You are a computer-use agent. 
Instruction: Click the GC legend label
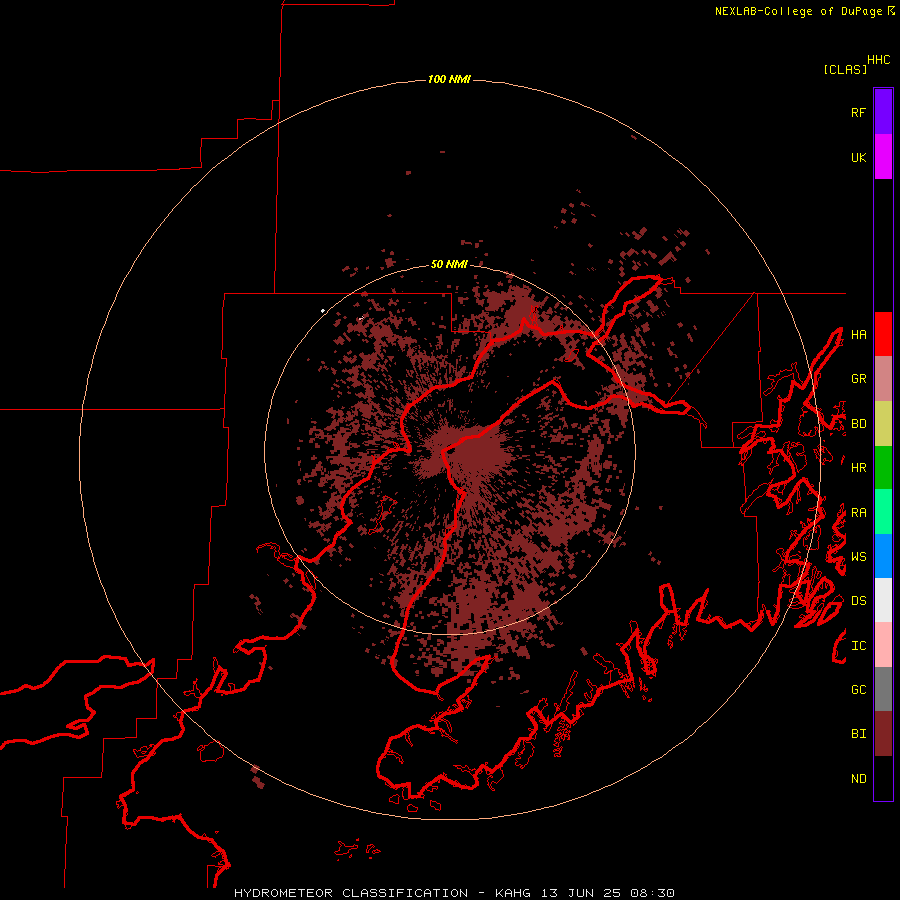coord(858,690)
